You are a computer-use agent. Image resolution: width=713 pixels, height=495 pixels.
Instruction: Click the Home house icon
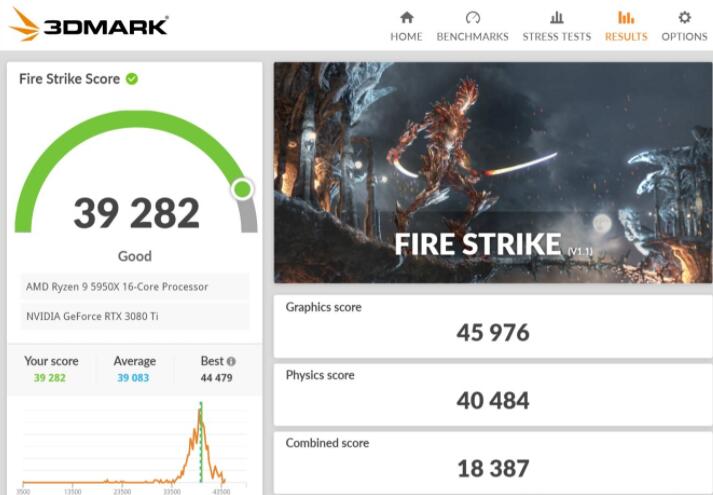pos(406,18)
